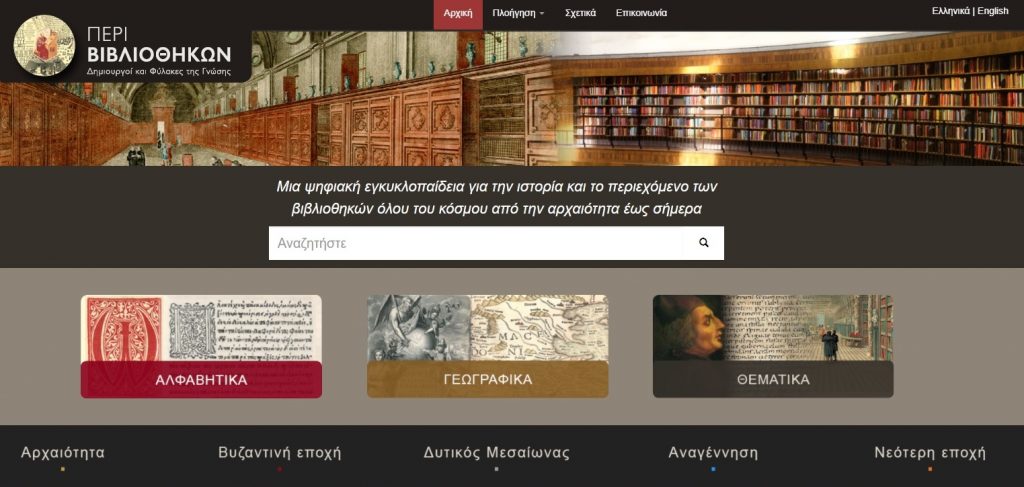Screen dimensions: 1024x487
Task: Select the Αρχαιότητα period
Action: pyautogui.click(x=63, y=453)
